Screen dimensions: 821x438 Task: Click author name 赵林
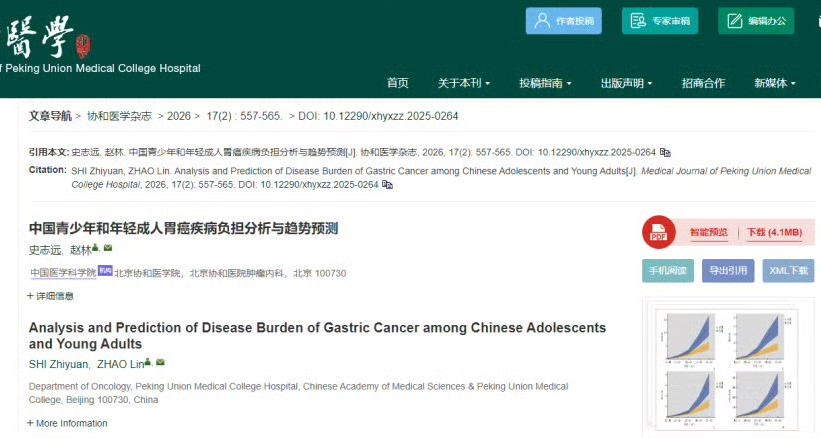tap(81, 250)
